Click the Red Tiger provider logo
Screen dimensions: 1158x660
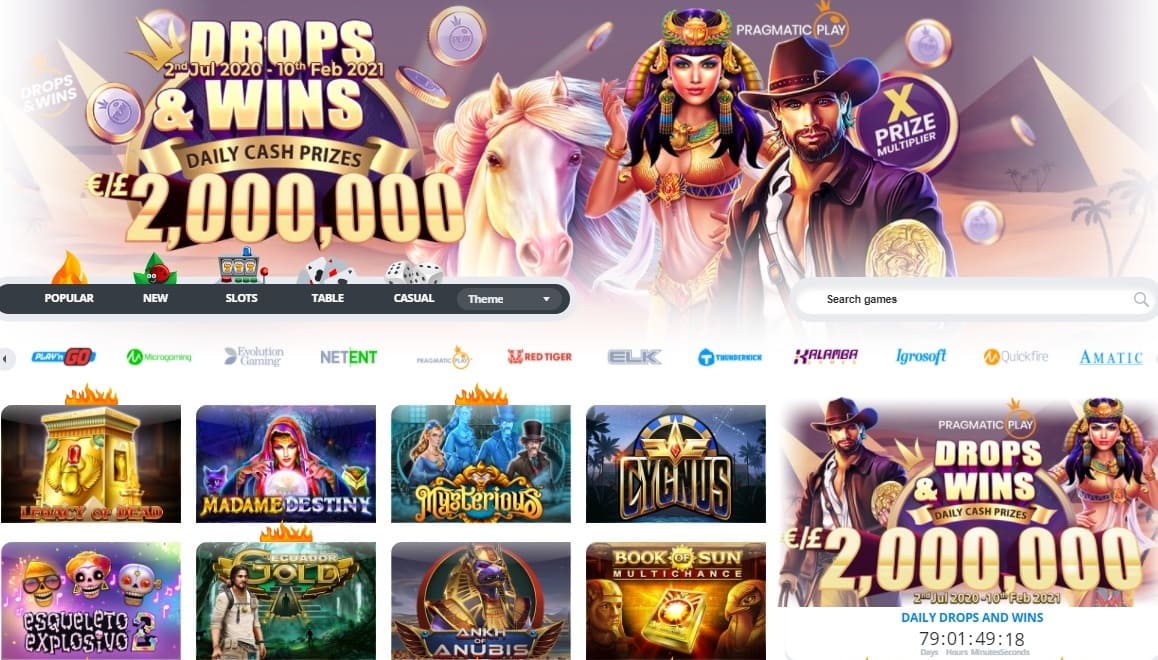(x=540, y=357)
